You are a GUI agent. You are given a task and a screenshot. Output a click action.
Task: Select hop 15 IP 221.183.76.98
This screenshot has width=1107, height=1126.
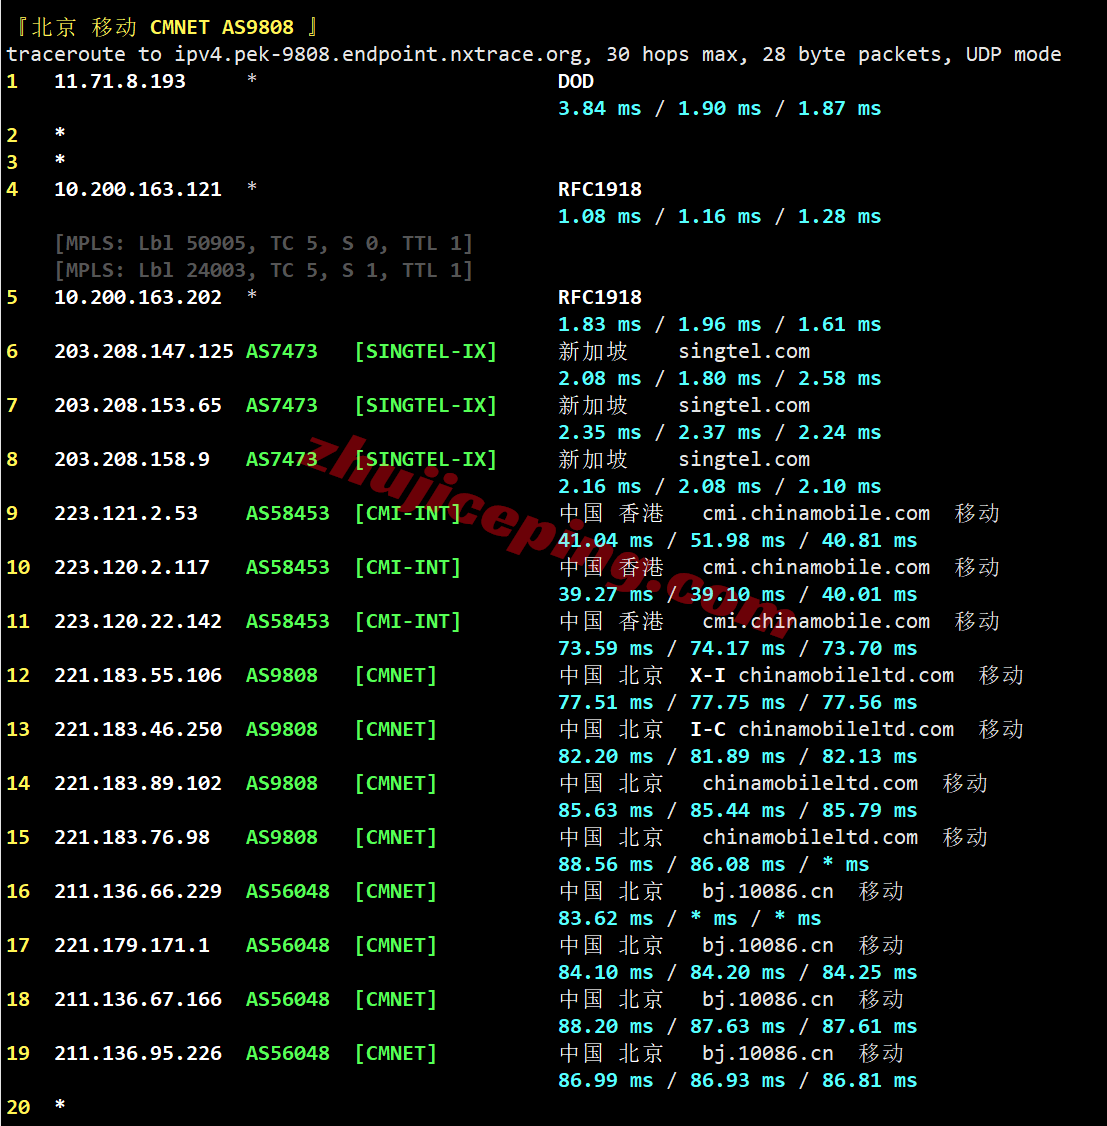132,837
